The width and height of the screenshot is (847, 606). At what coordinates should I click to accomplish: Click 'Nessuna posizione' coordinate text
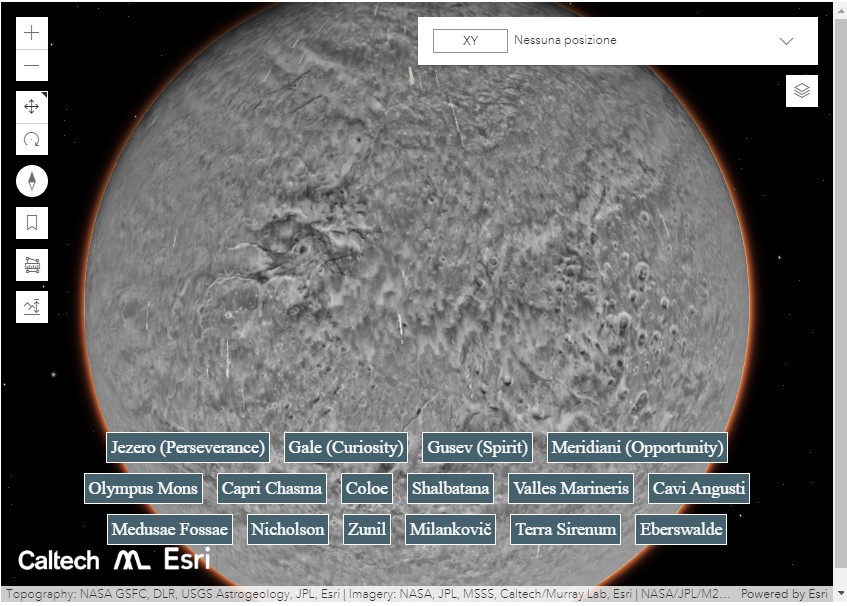tap(565, 40)
